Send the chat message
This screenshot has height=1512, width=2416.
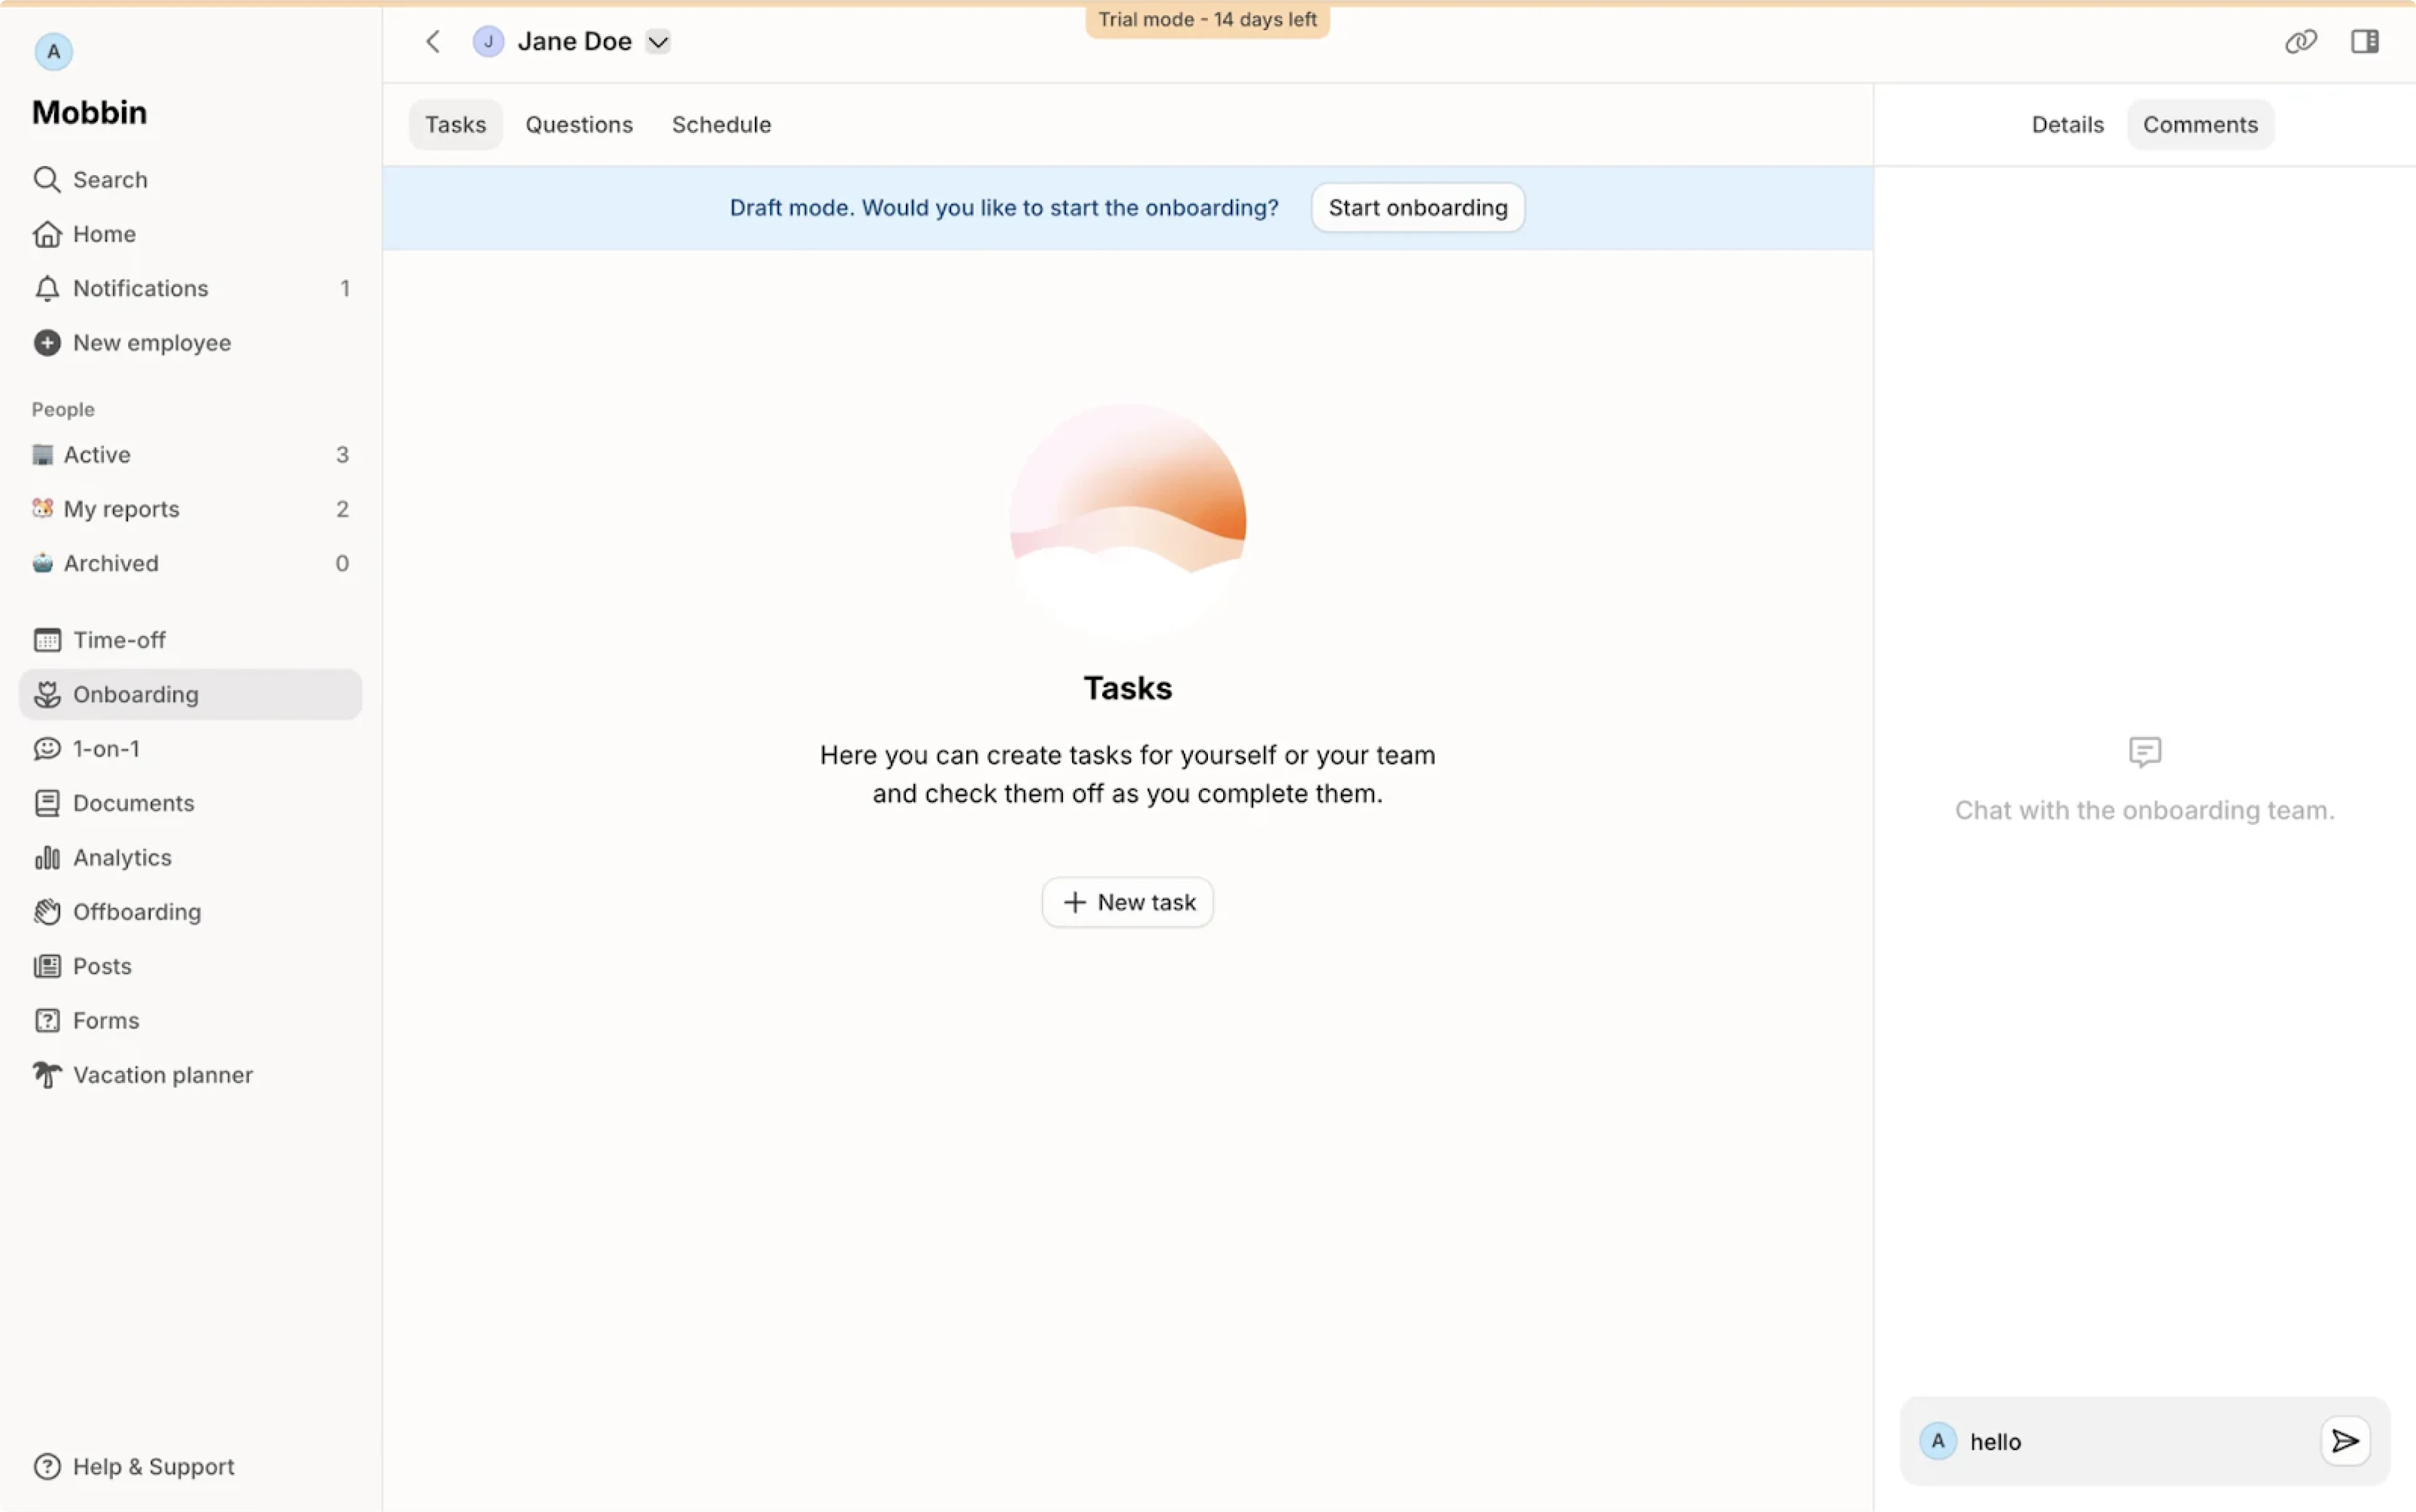pos(2345,1440)
